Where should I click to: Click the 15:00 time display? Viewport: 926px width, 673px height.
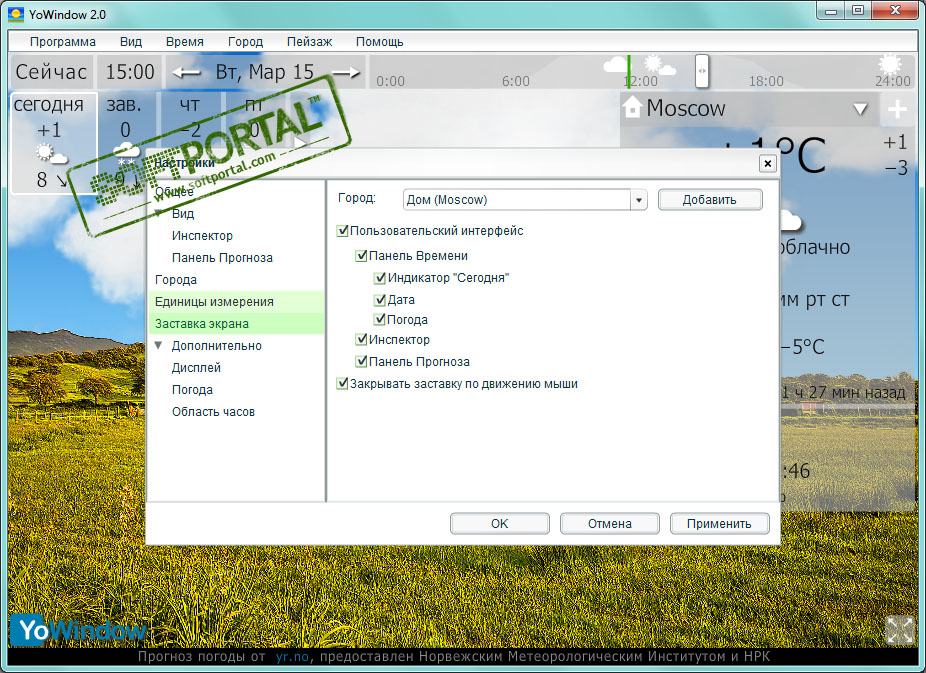129,72
